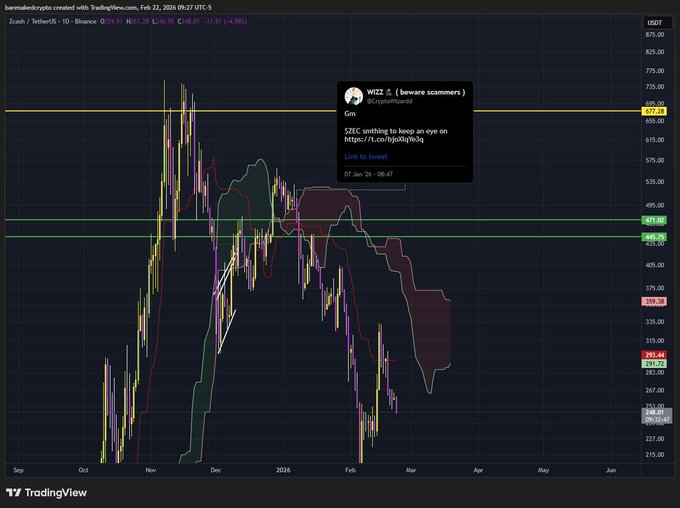Click the open value O259.91 in legend
Screen dimensions: 680x508
(x=111, y=21)
